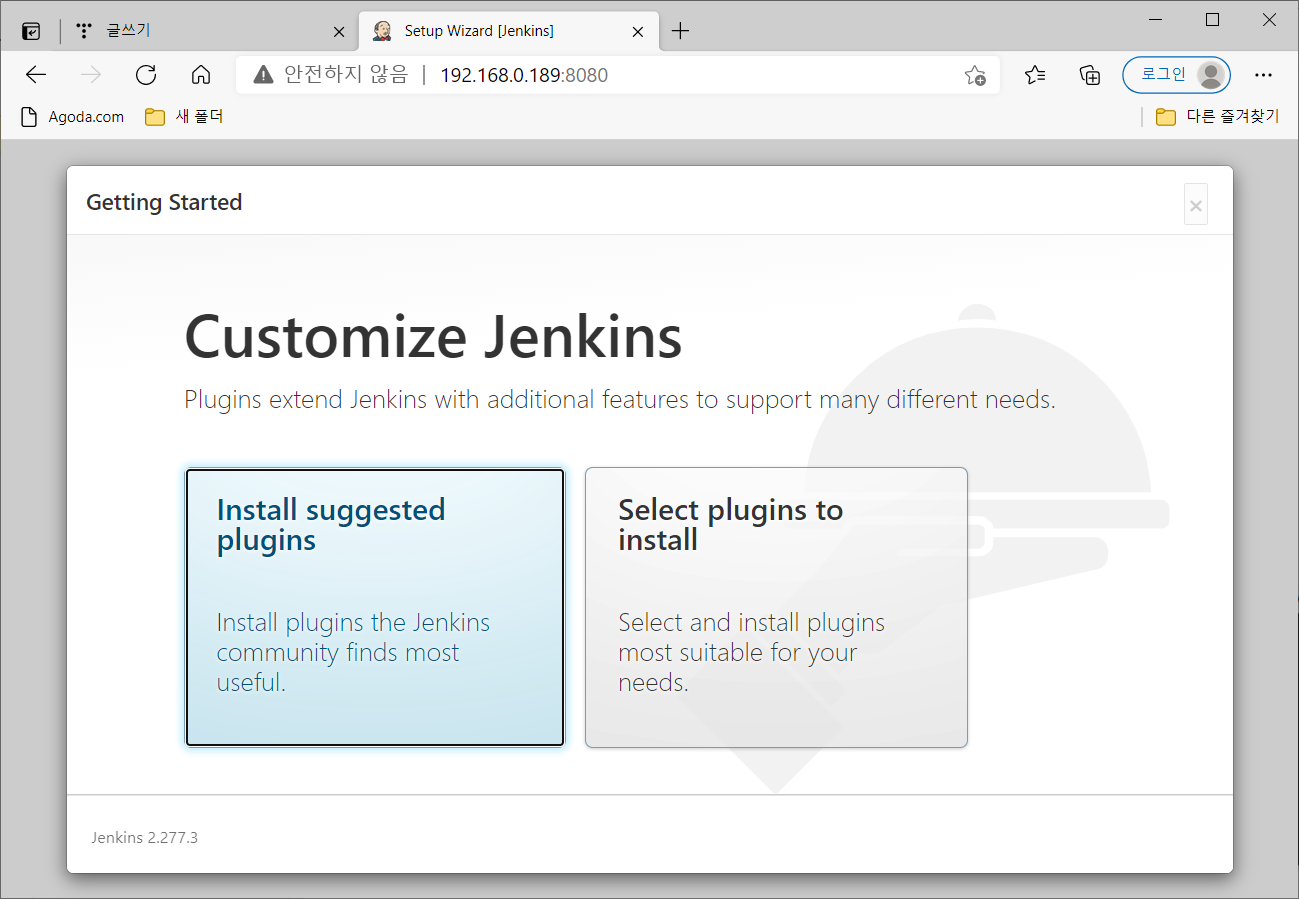This screenshot has width=1299, height=899.
Task: Maximize the browser window
Action: pyautogui.click(x=1212, y=20)
